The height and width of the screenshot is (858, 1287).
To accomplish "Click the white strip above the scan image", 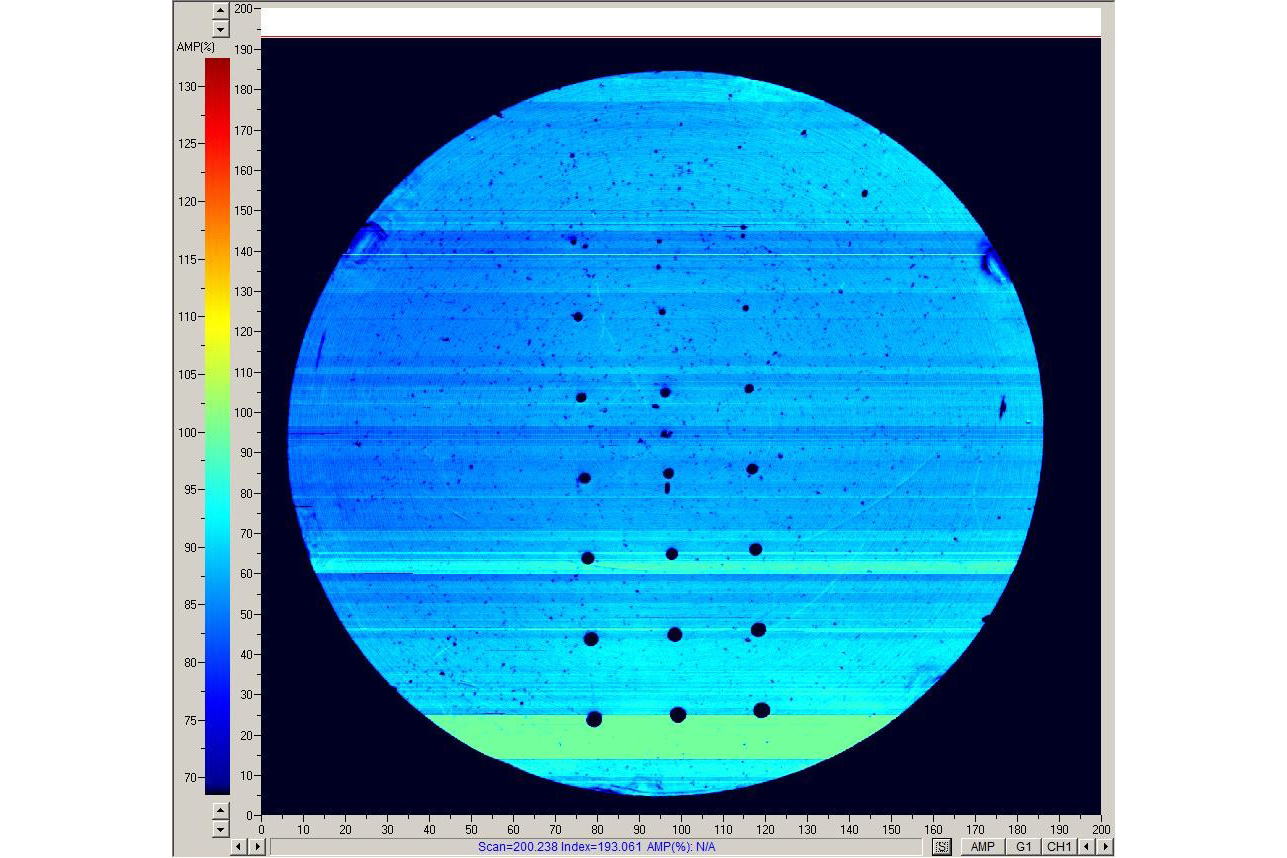I will tap(680, 21).
